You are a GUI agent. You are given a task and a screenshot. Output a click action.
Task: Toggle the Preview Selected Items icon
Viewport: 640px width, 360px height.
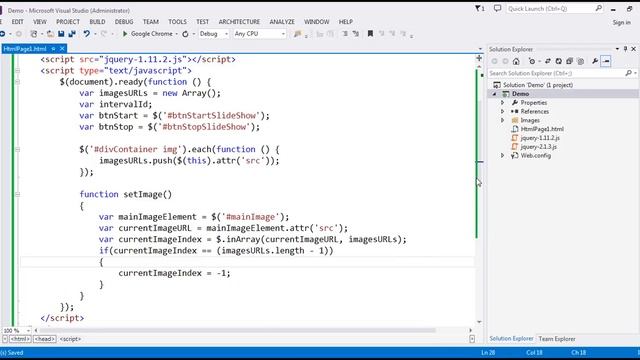(x=606, y=61)
